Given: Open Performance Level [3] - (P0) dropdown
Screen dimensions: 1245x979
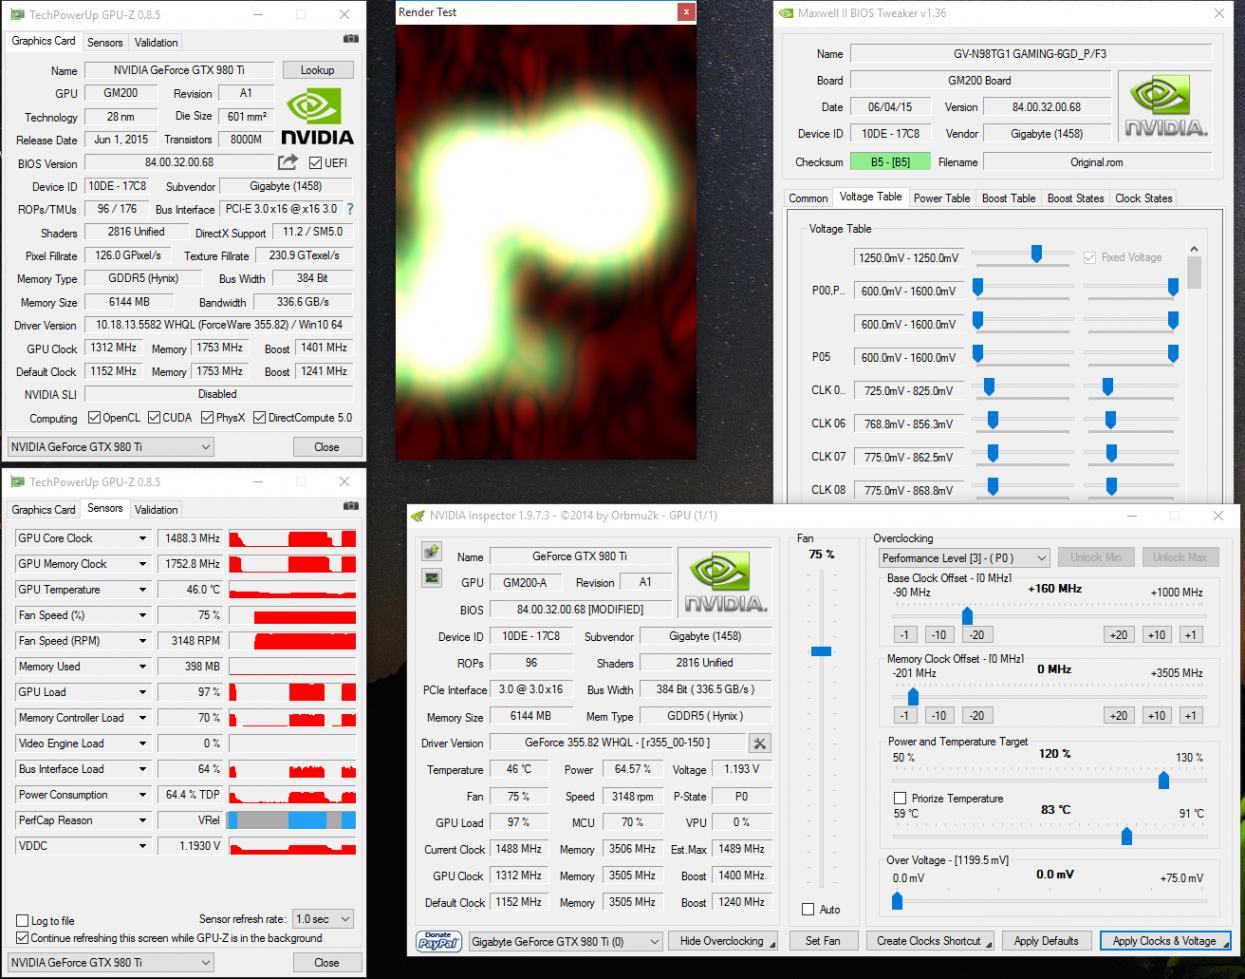Looking at the screenshot, I should pyautogui.click(x=964, y=558).
